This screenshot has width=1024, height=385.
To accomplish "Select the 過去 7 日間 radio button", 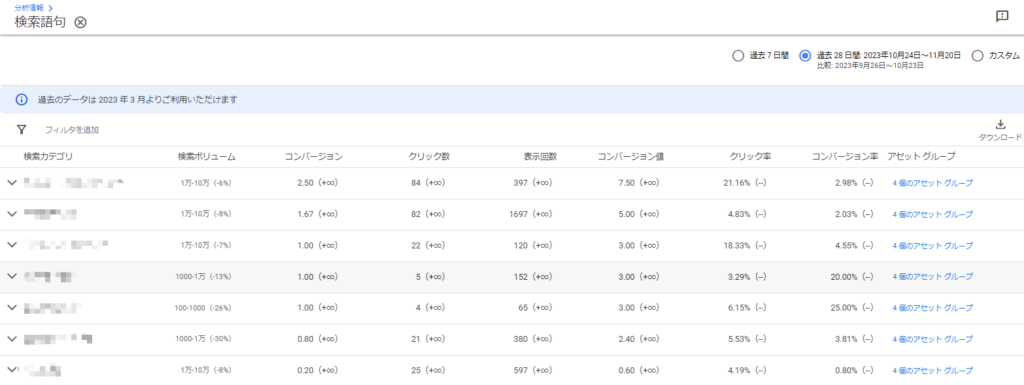I will (x=738, y=56).
